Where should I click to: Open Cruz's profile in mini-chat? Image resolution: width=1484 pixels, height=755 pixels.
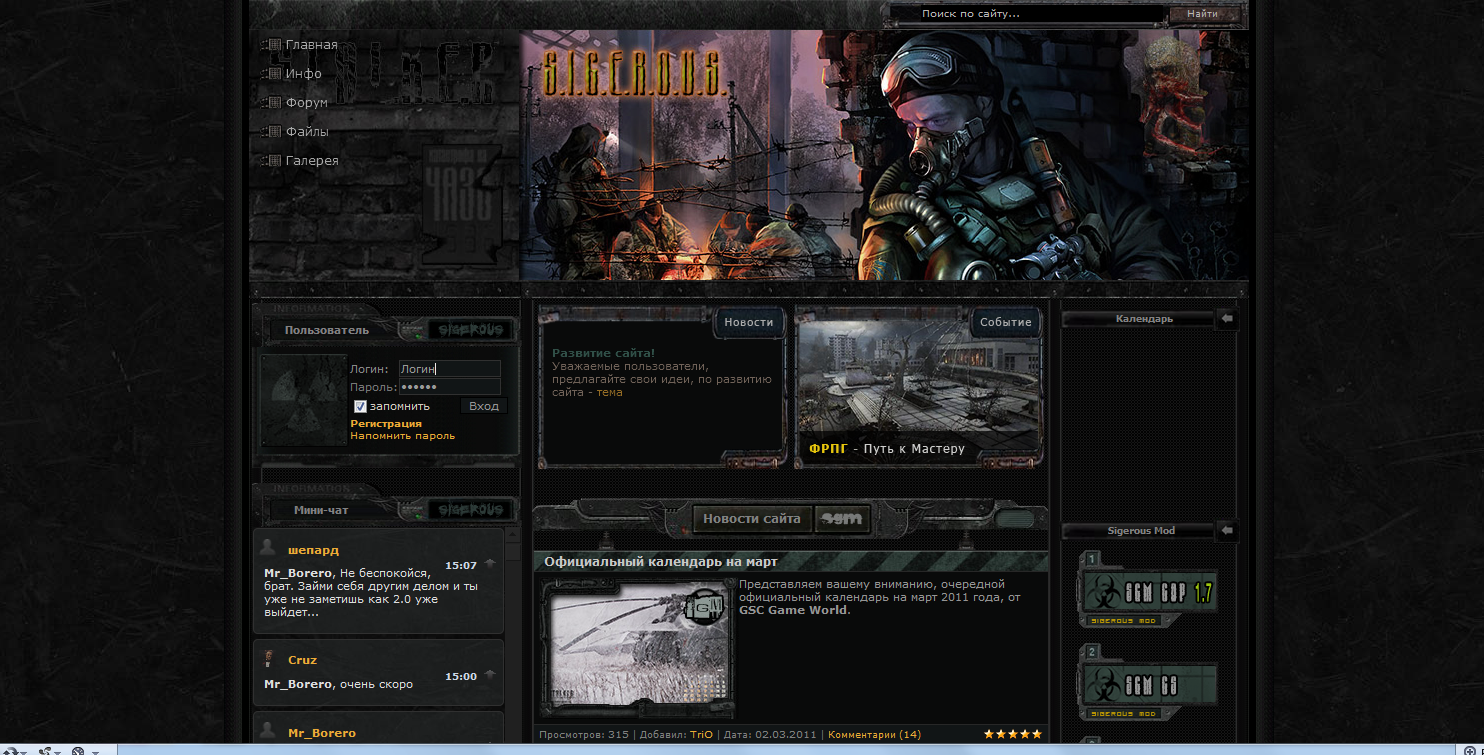click(x=302, y=660)
